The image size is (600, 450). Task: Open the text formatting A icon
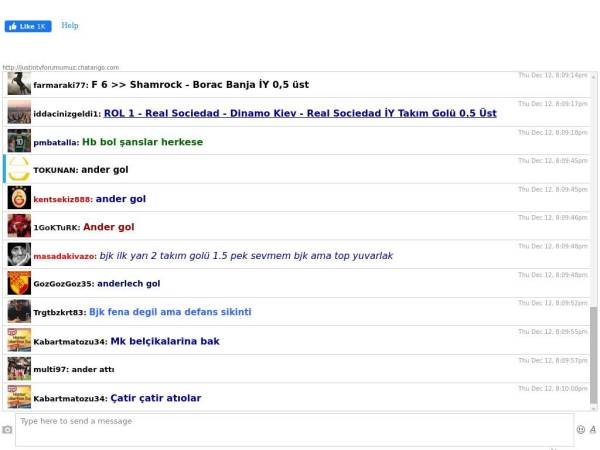[592, 429]
